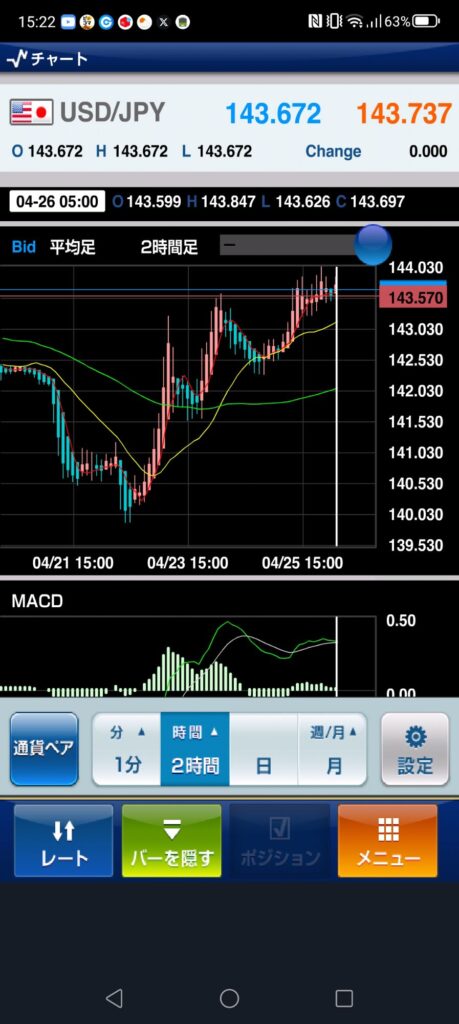Expand the 週/月 week-month selector
The image size is (459, 1024).
point(333,748)
